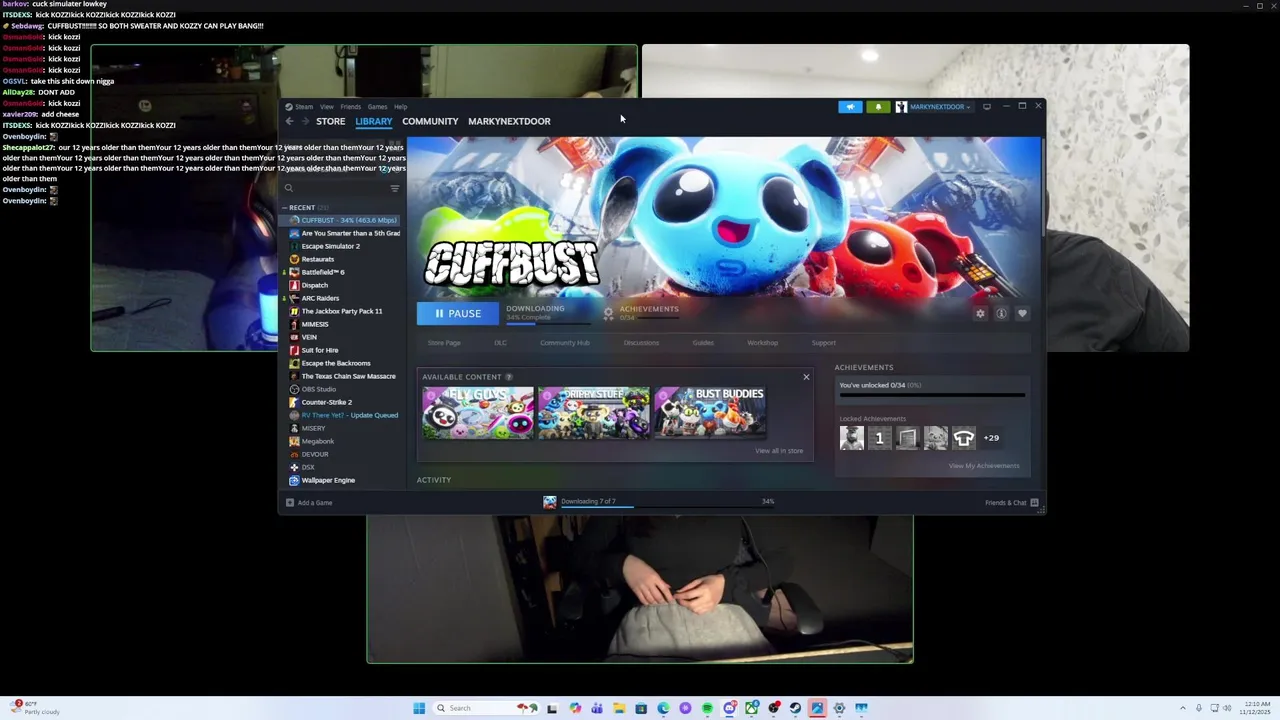The width and height of the screenshot is (1280, 720).
Task: Click the Windows taskbar Search box
Action: coord(487,708)
